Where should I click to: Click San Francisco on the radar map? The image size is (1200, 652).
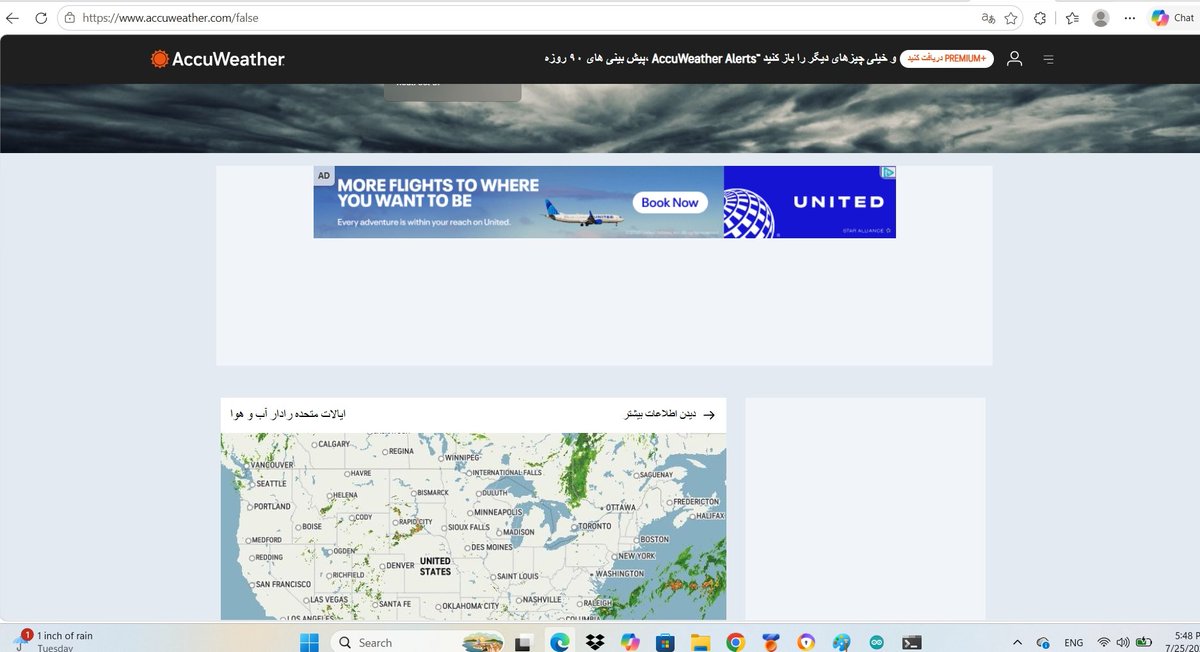[278, 584]
